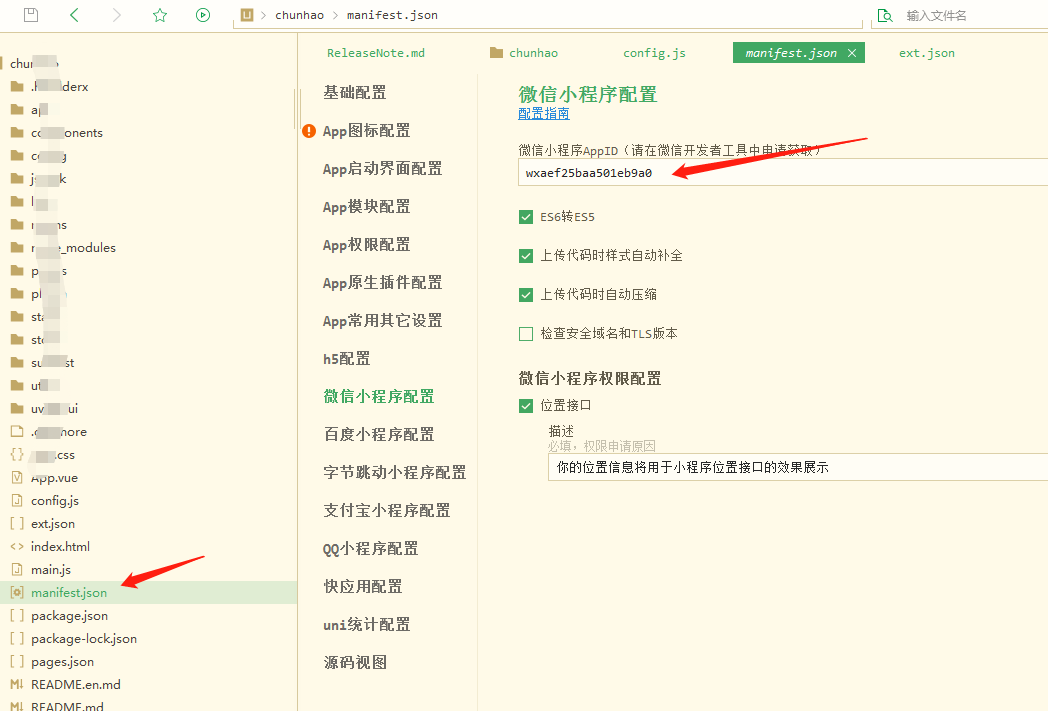The width and height of the screenshot is (1048, 711).
Task: Select the manifest.json tab
Action: coord(791,53)
